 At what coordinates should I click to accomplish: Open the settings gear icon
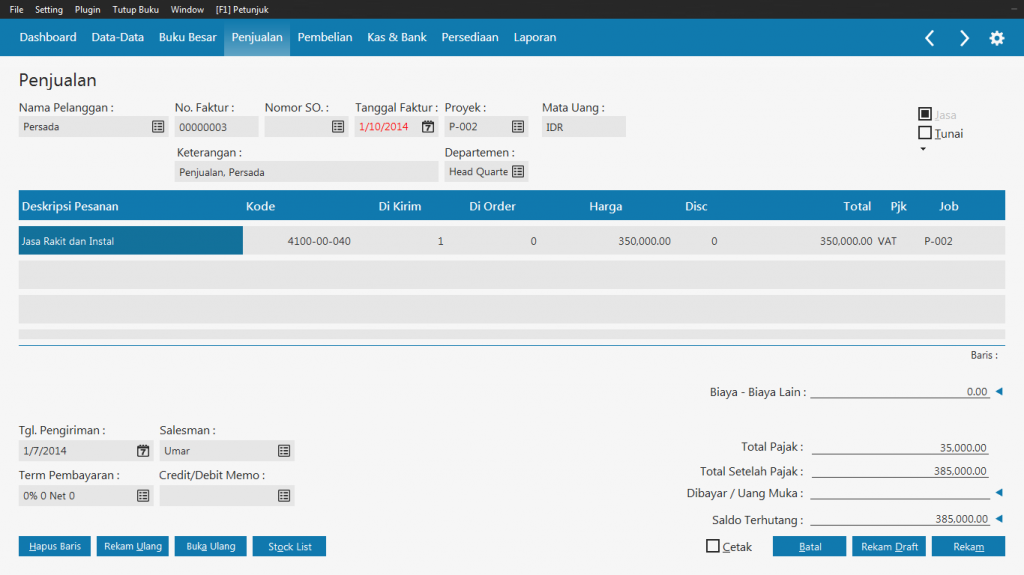click(996, 38)
